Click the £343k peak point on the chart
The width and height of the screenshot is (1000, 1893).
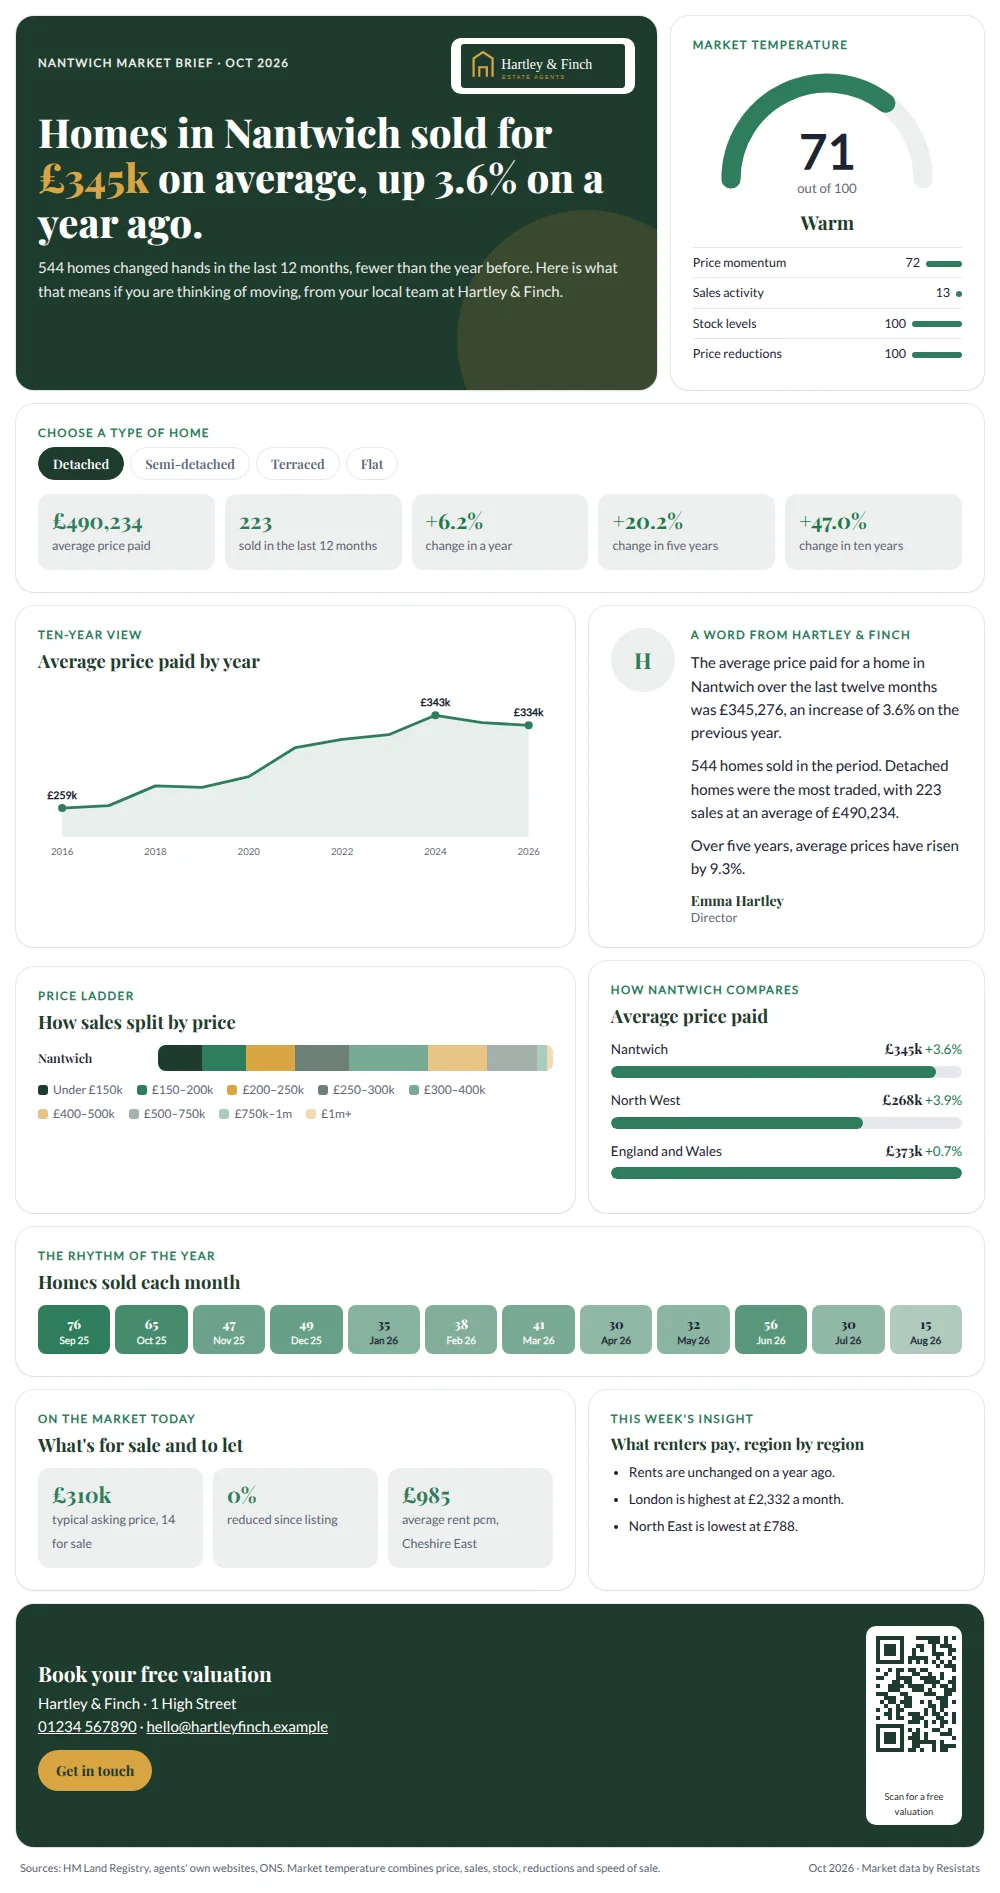[x=435, y=715]
